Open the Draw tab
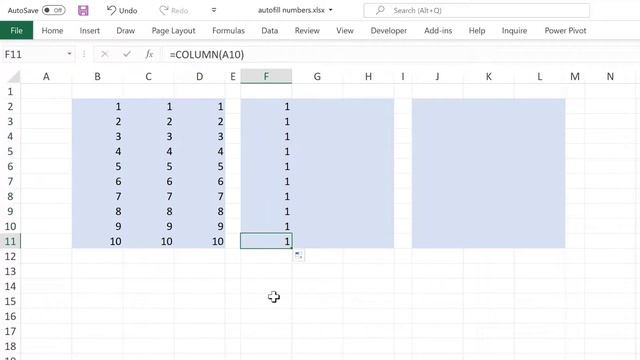The image size is (640, 360). [125, 31]
